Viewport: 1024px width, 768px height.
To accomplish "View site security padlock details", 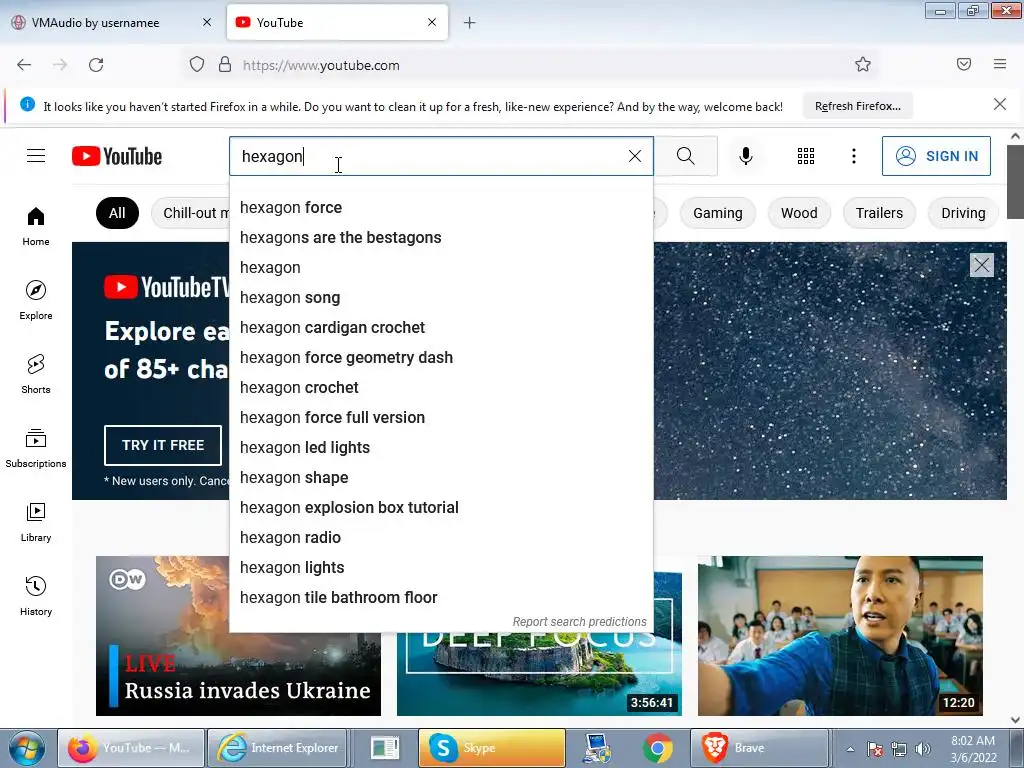I will tap(225, 64).
